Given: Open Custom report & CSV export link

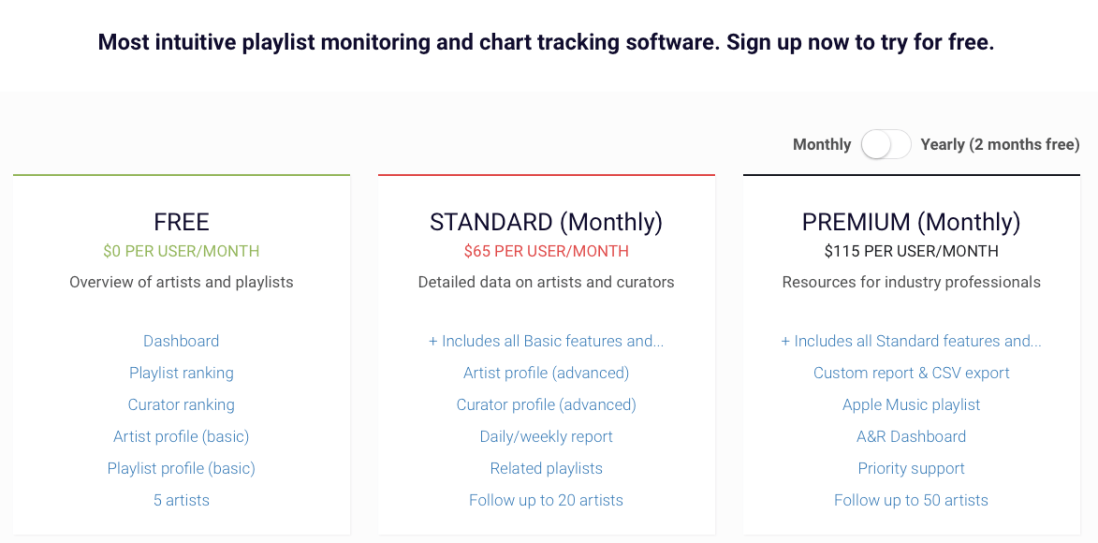Looking at the screenshot, I should click(911, 373).
